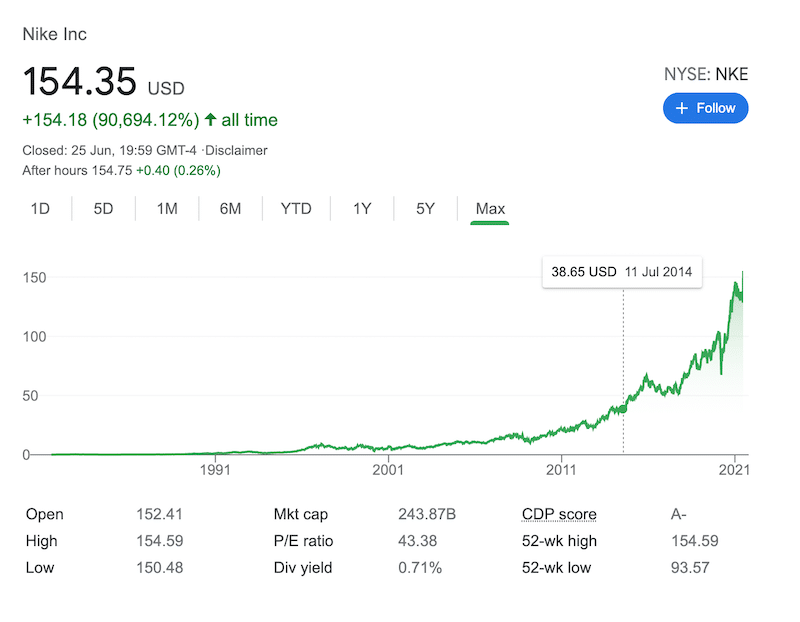Click the CDP score value A-
800x622 pixels.
coord(679,514)
